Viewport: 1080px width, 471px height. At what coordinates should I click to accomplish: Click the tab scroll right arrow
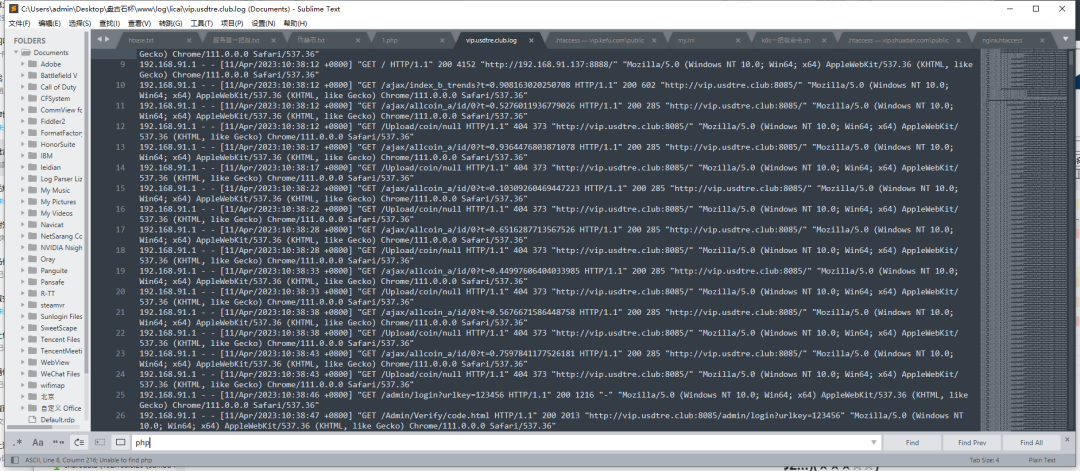[x=107, y=39]
